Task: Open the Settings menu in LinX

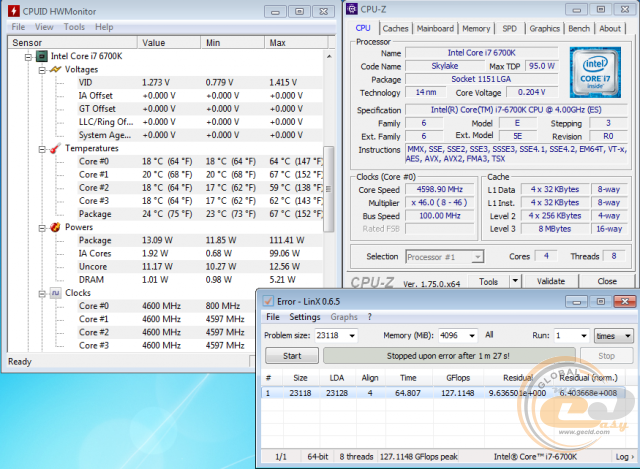Action: (305, 317)
